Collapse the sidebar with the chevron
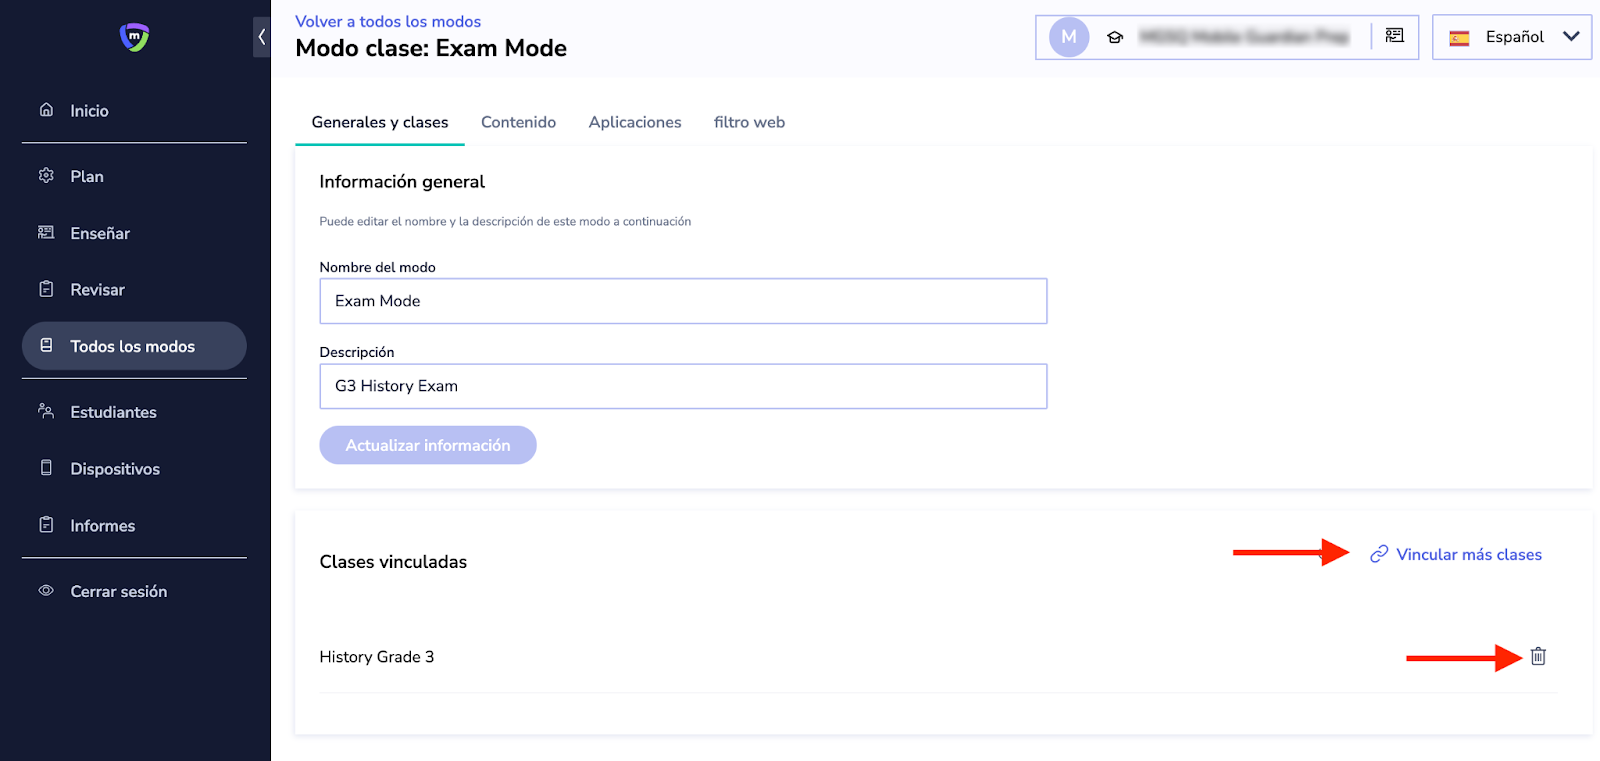Image resolution: width=1600 pixels, height=761 pixels. (261, 37)
